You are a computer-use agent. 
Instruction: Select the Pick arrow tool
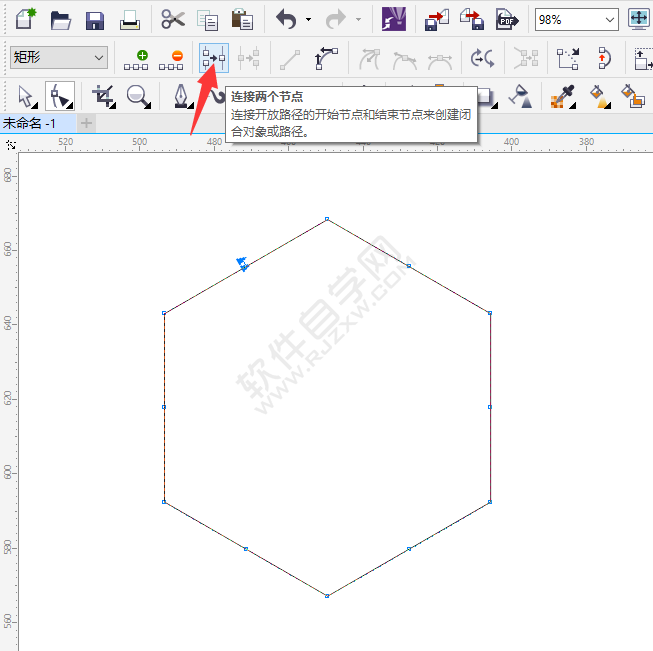[27, 96]
